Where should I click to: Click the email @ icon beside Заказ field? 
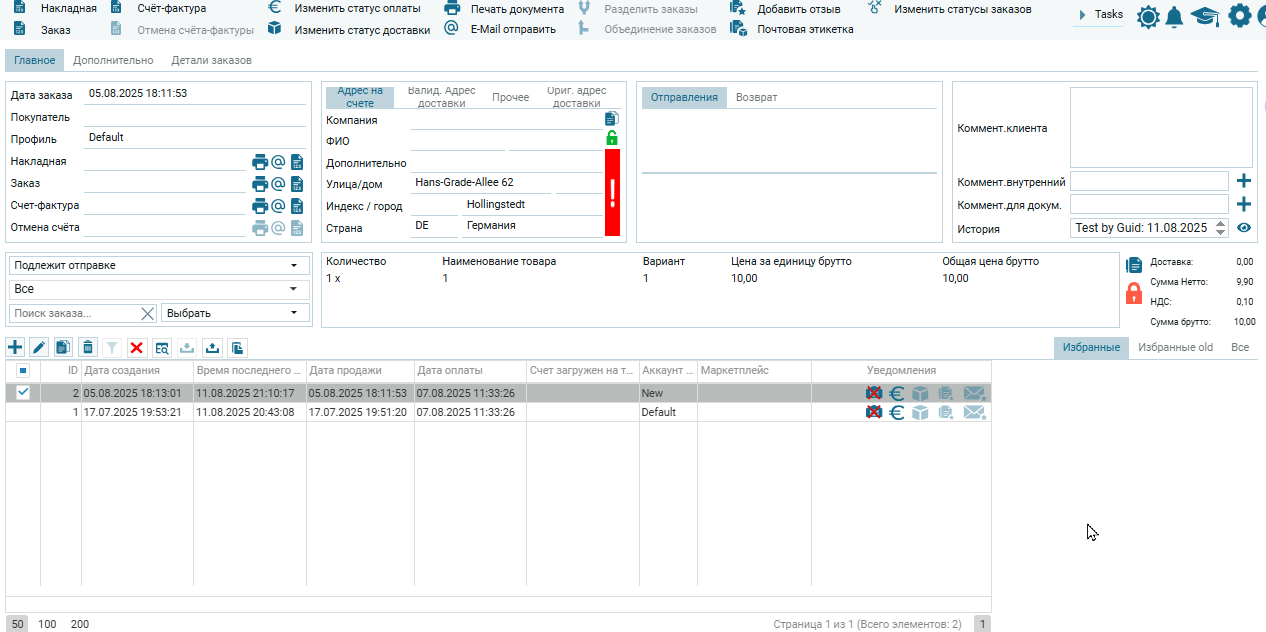click(279, 184)
